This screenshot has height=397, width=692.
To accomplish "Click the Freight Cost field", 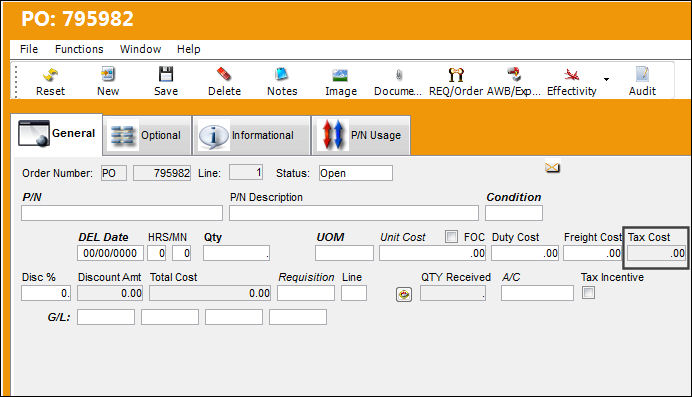I will pyautogui.click(x=592, y=253).
